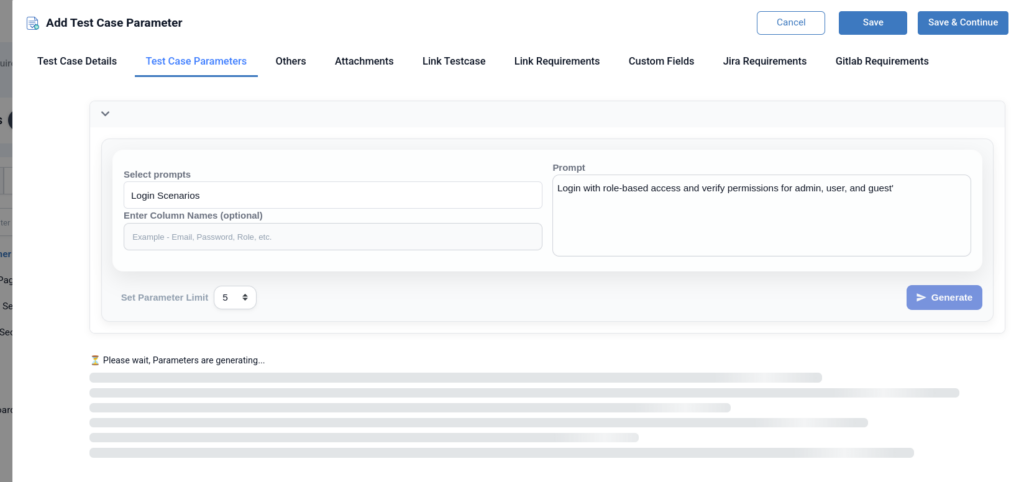This screenshot has height=482, width=1024.
Task: Collapse the prompt panel using the chevron
Action: [105, 114]
